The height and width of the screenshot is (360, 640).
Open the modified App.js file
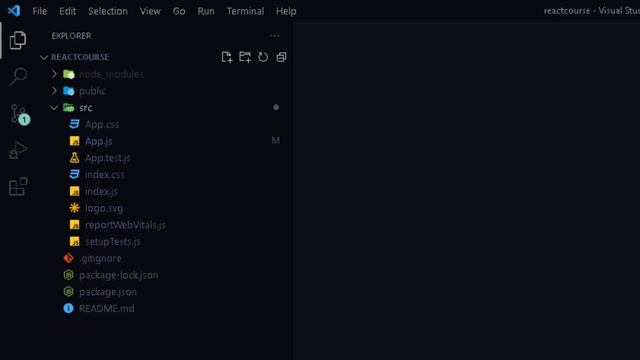[x=98, y=141]
